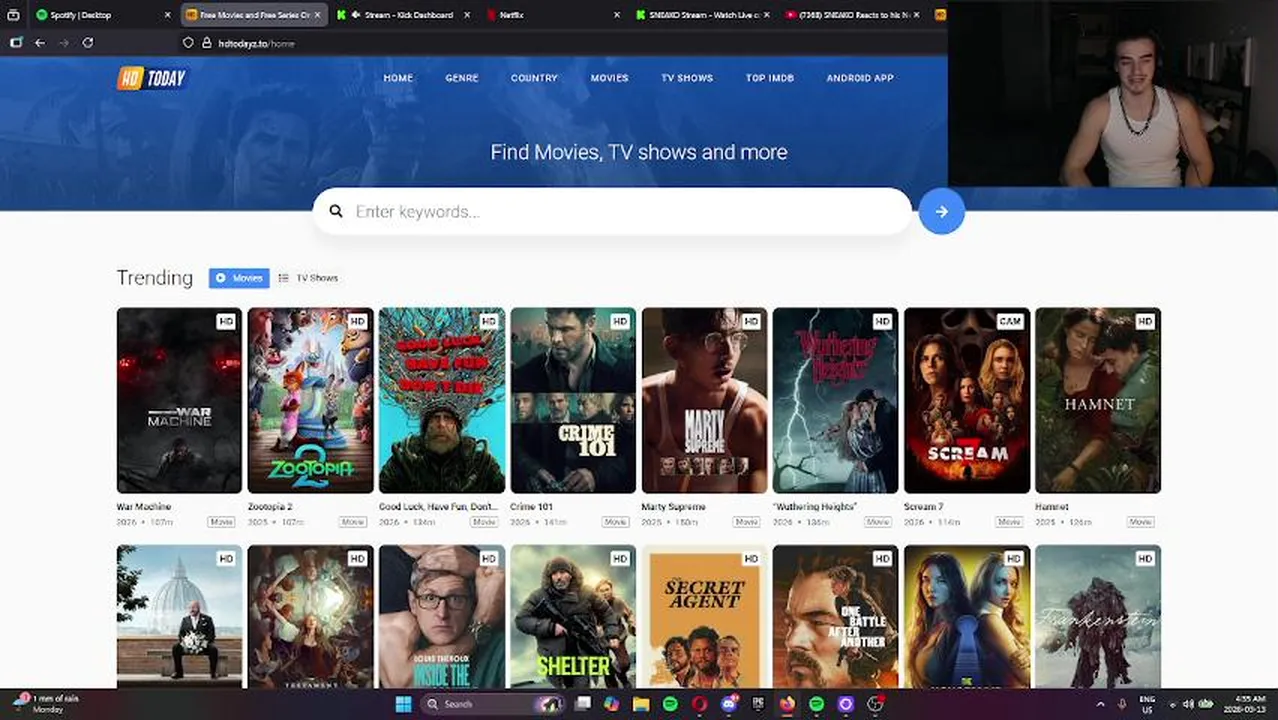This screenshot has width=1278, height=720.
Task: Go to Movies in the top navigation
Action: click(x=609, y=78)
